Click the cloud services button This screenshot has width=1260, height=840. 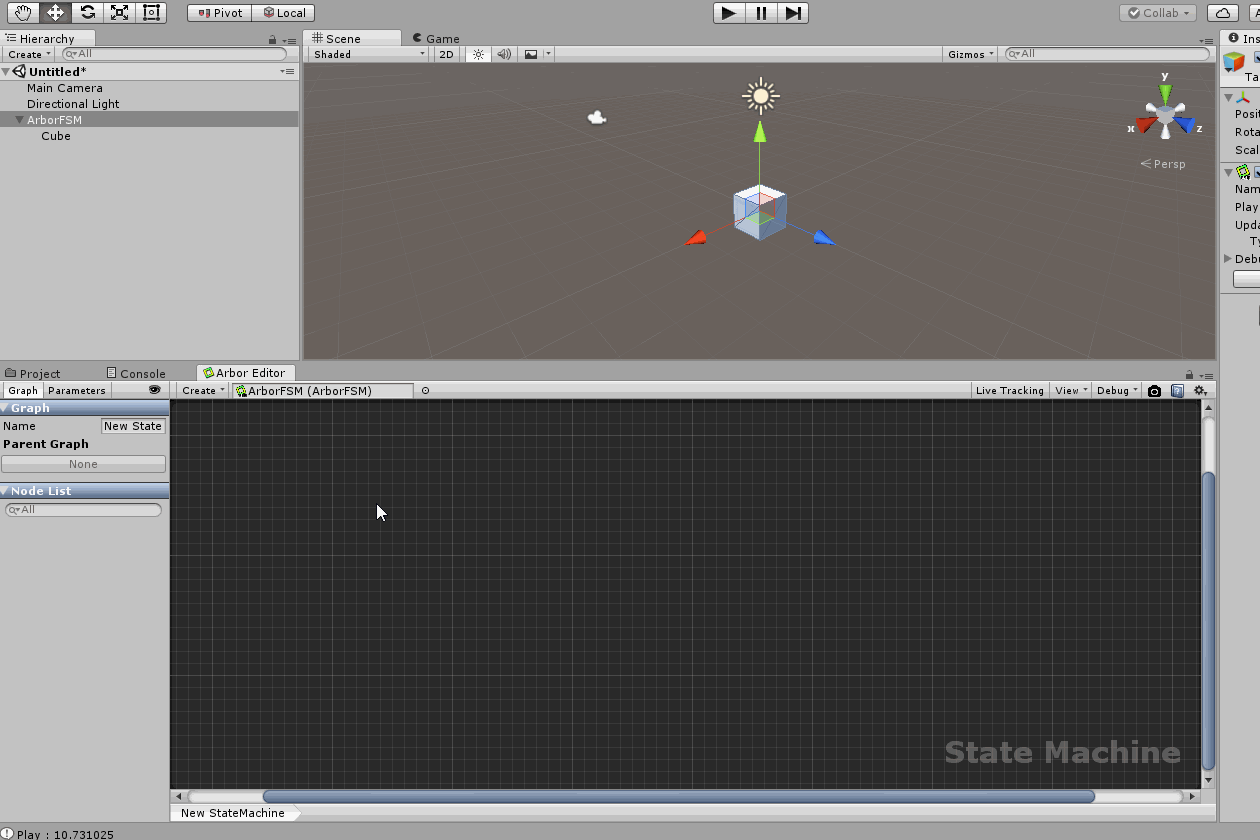tap(1222, 13)
